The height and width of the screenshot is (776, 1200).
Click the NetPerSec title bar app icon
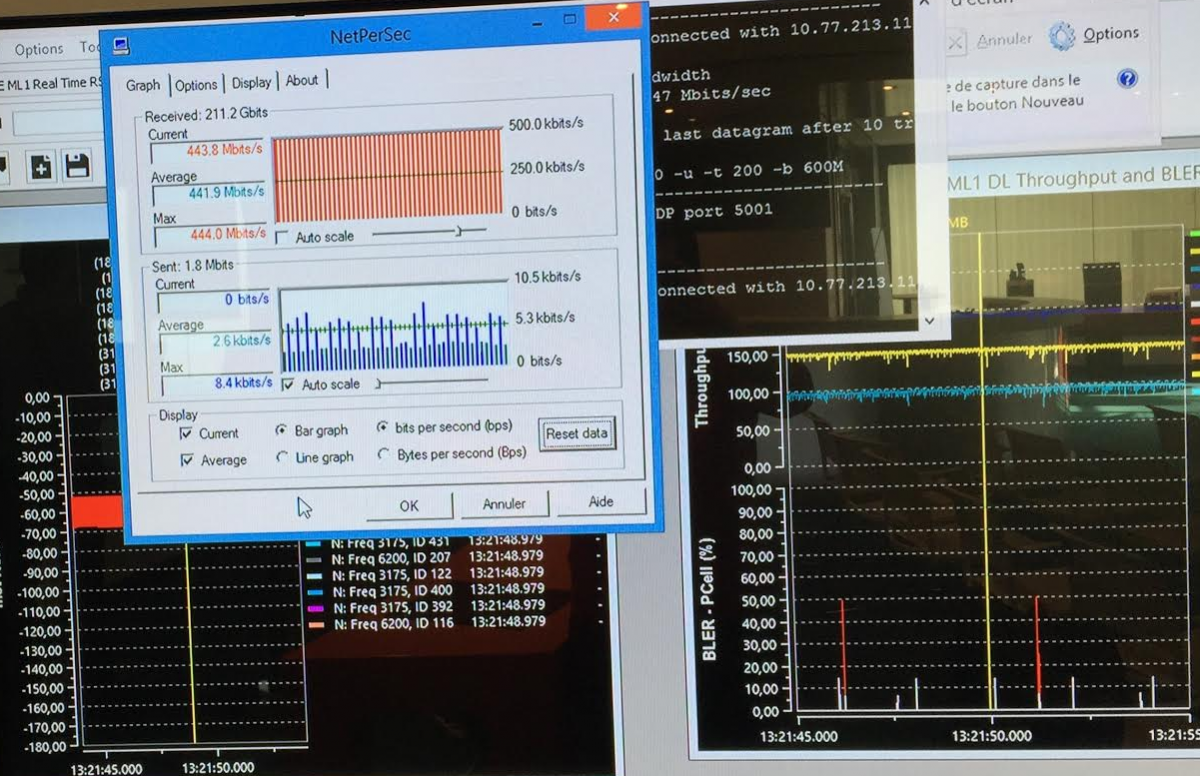pos(122,45)
